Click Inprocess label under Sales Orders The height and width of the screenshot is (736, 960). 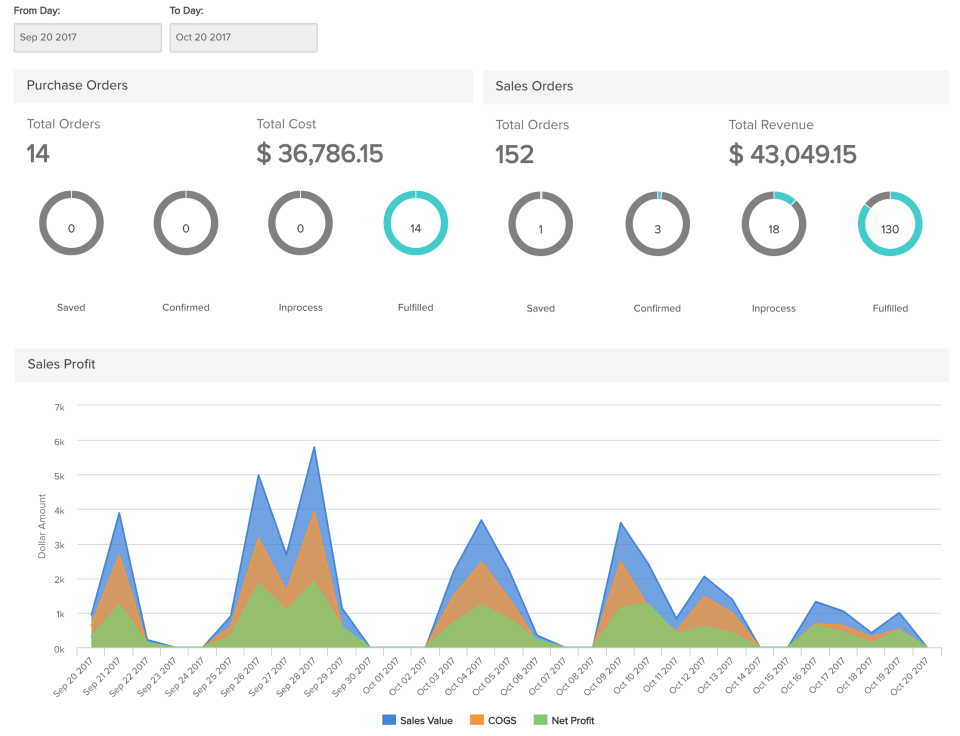774,309
